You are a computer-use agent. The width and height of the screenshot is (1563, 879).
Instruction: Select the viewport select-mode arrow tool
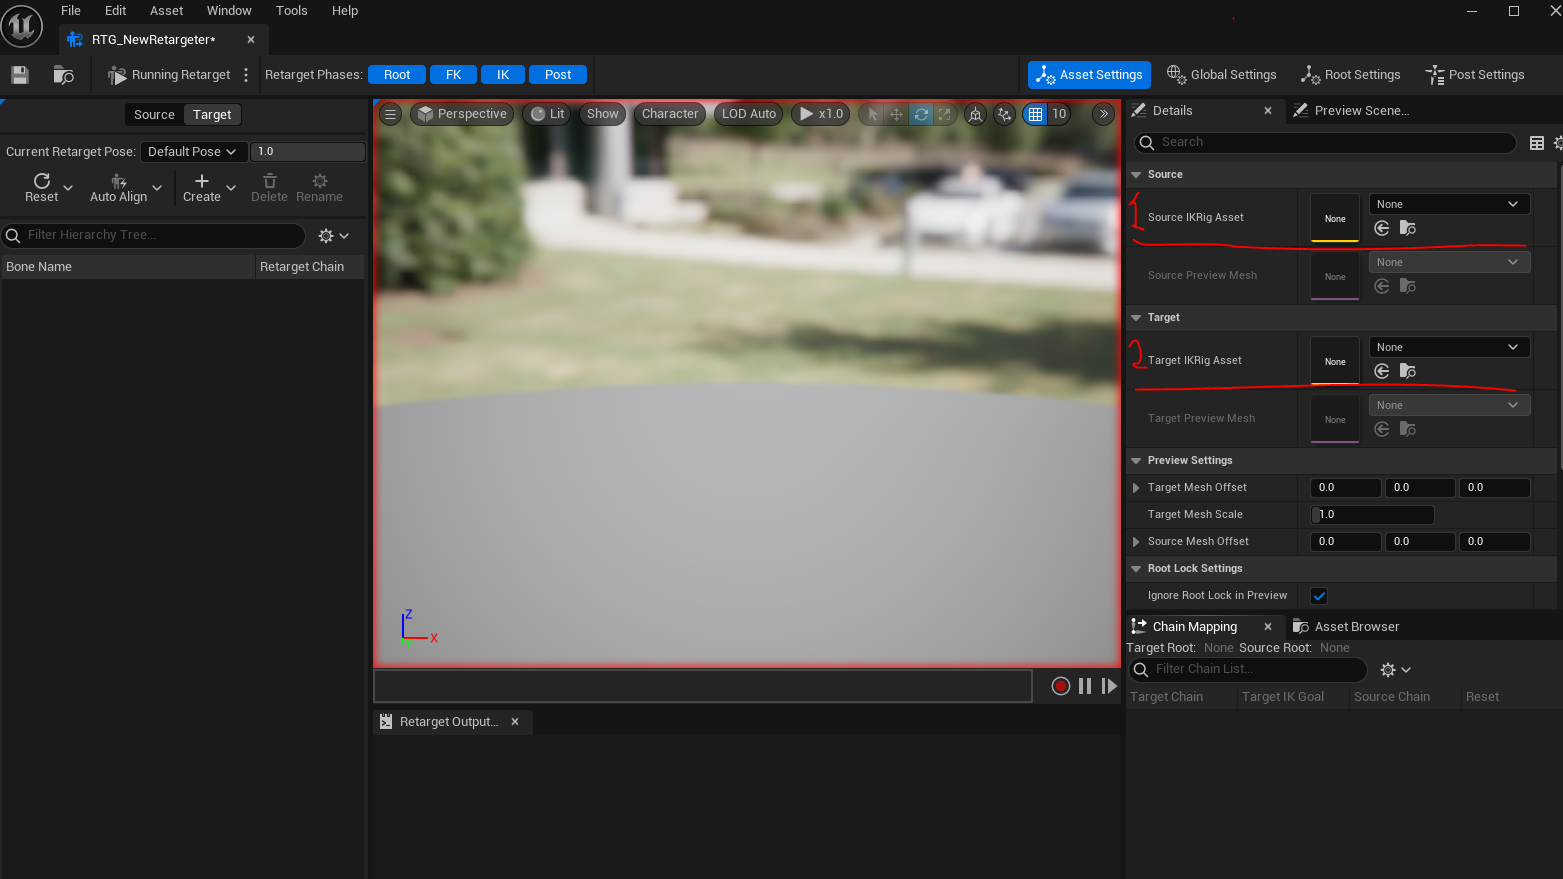872,114
